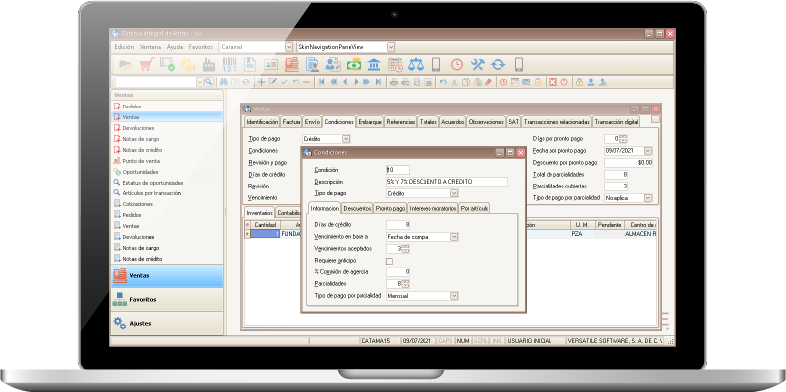Click the padlock icon in small toolbar
The width and height of the screenshot is (786, 392).
point(579,82)
